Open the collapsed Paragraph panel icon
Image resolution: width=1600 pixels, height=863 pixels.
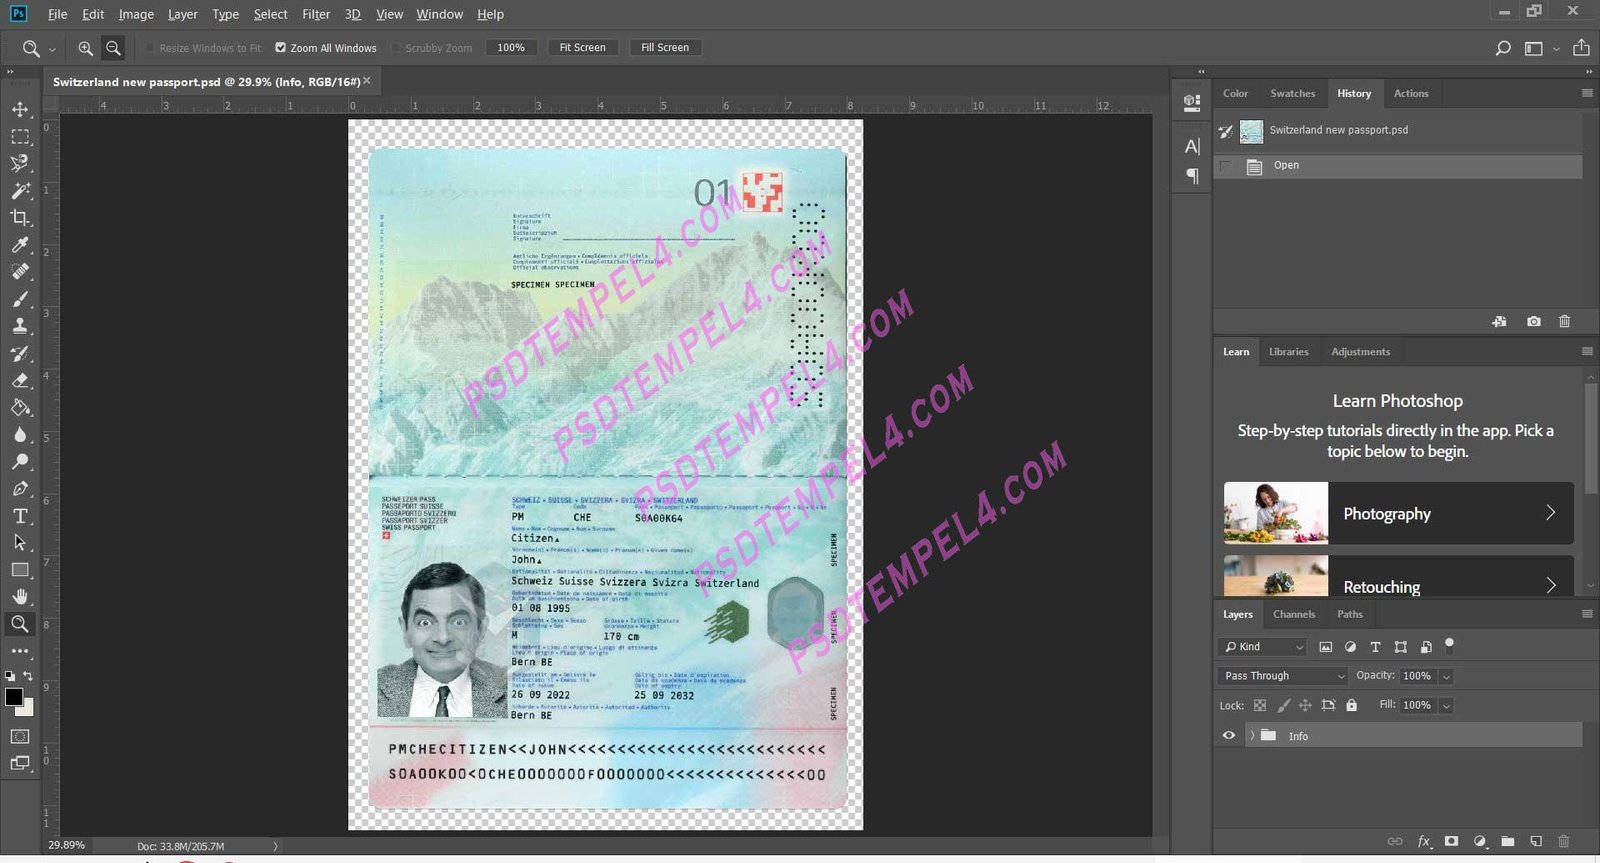(1192, 176)
